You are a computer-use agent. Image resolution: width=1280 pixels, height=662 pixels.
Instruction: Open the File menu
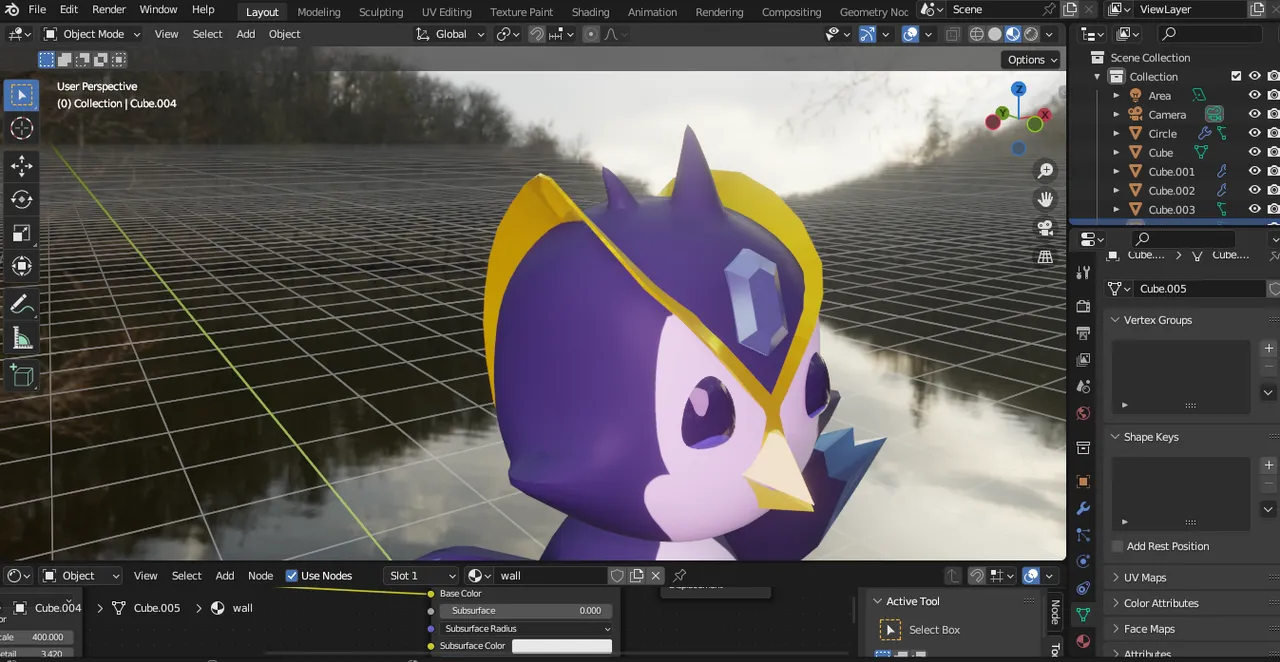37,10
